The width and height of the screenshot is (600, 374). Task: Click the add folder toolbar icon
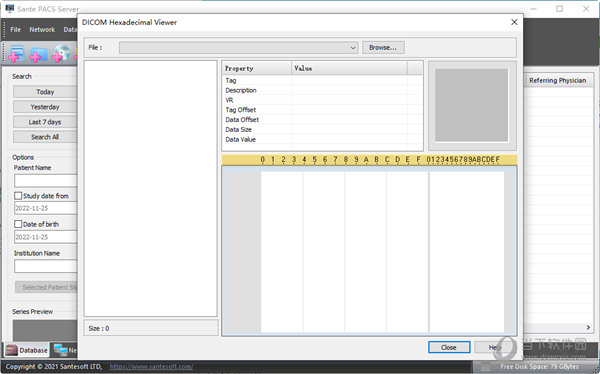pos(39,54)
